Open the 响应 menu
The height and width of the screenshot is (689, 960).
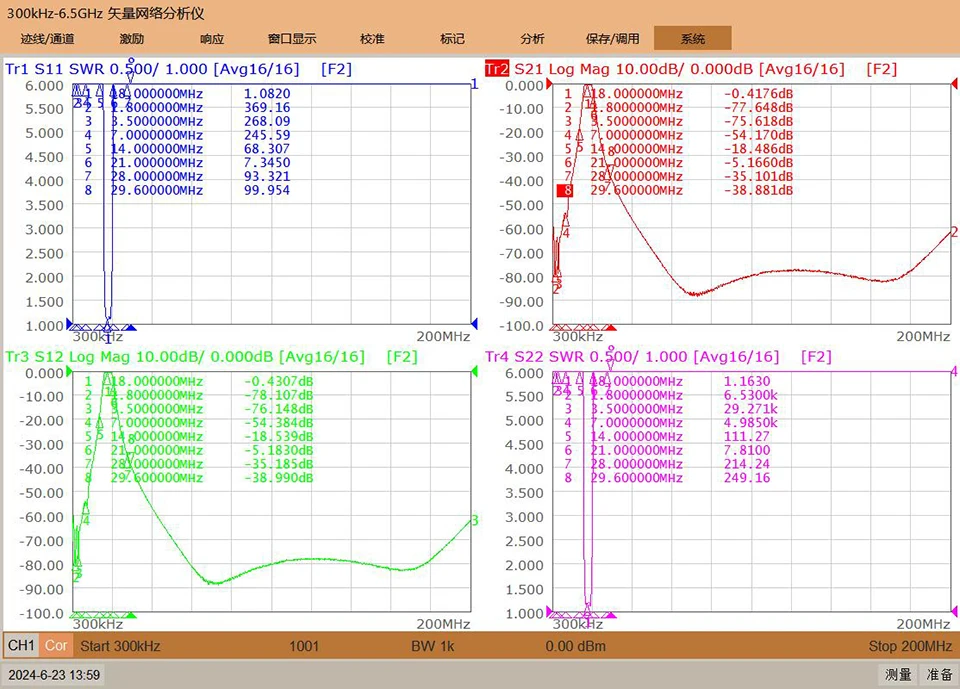pyautogui.click(x=212, y=39)
